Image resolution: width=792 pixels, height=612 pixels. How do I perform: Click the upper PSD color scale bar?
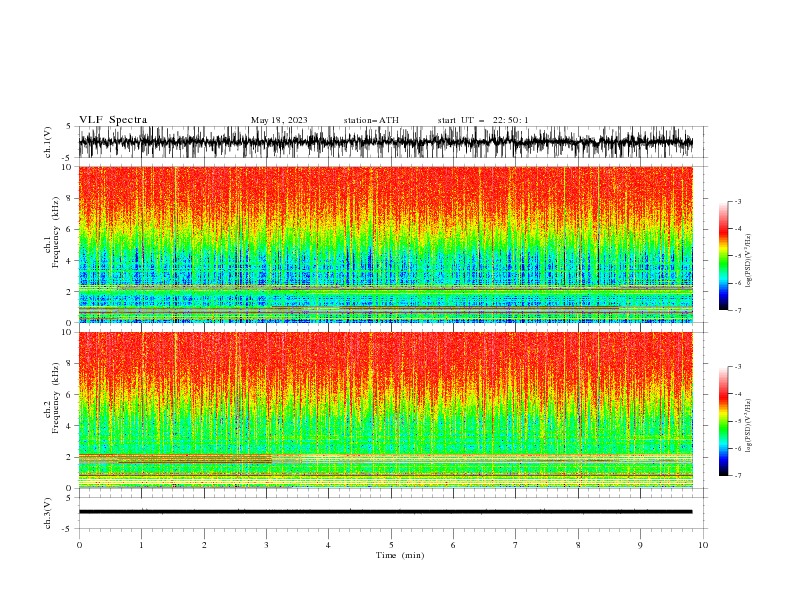pos(723,256)
